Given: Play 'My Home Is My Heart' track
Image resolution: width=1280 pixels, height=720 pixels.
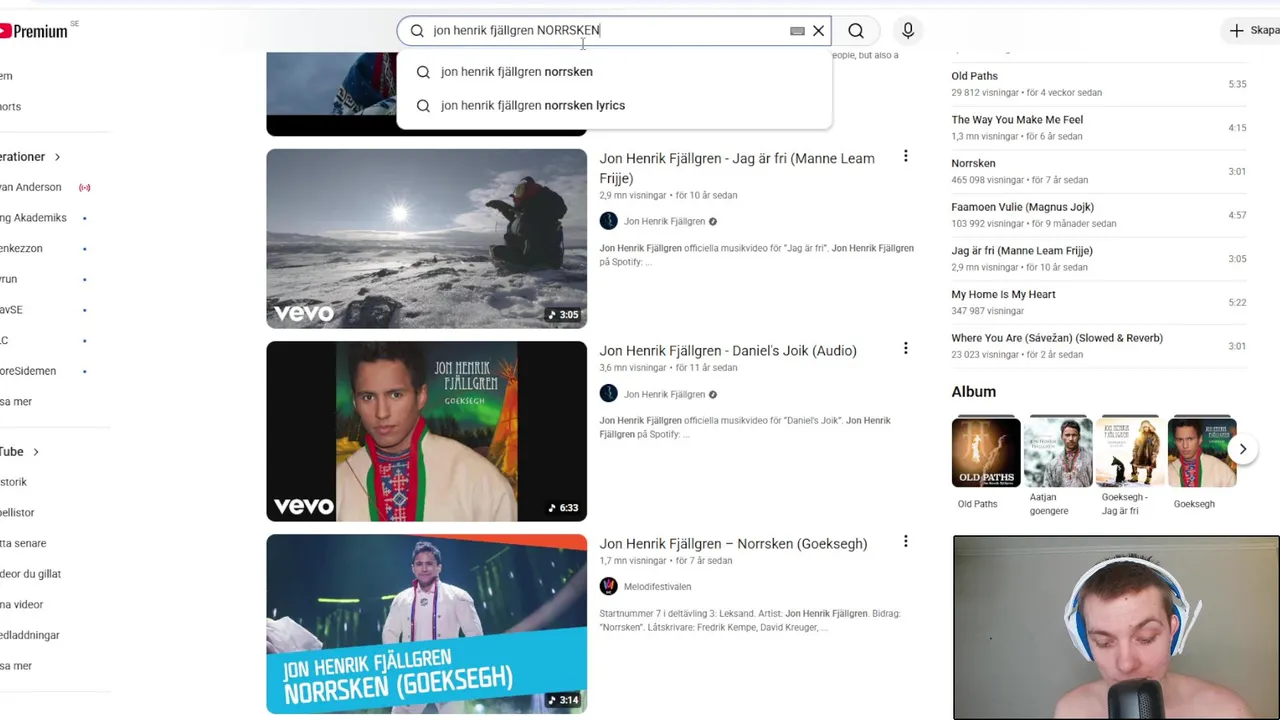Looking at the screenshot, I should coord(1098,302).
